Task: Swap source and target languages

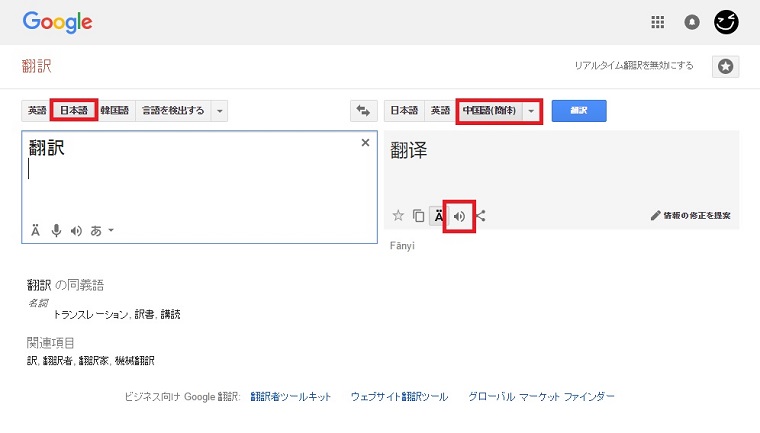Action: point(363,111)
